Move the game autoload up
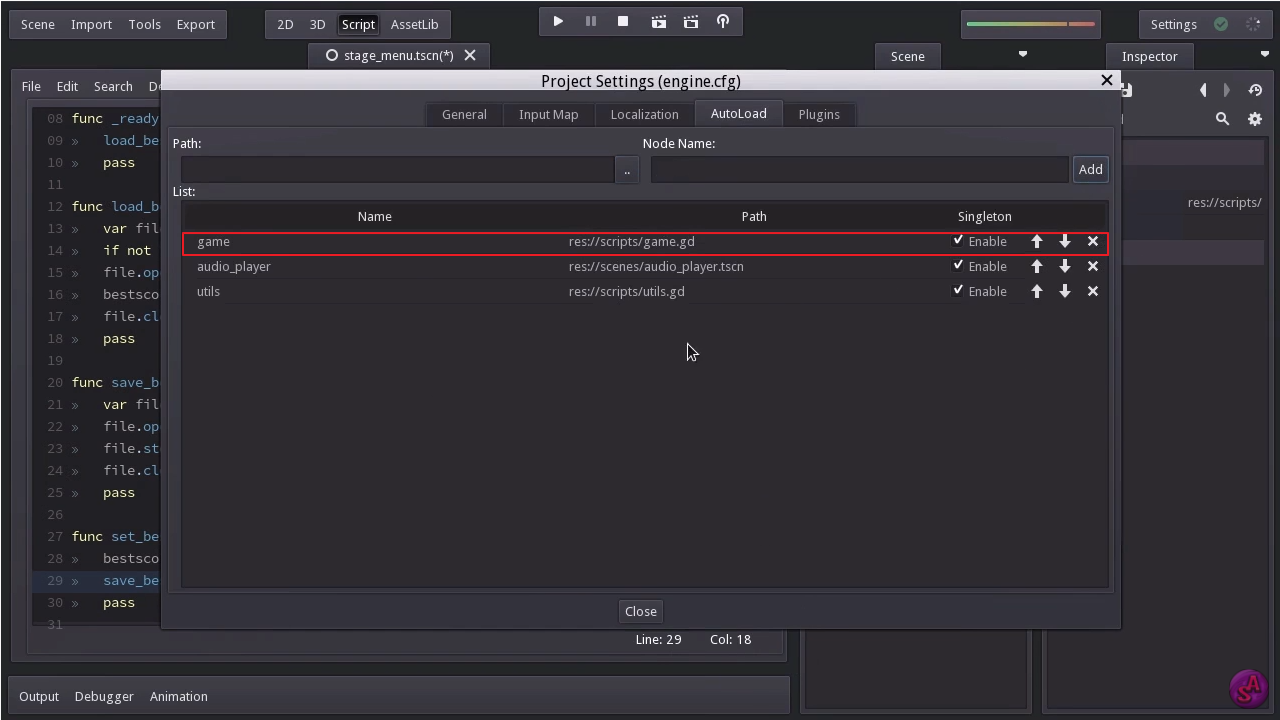The image size is (1280, 720). pos(1037,241)
